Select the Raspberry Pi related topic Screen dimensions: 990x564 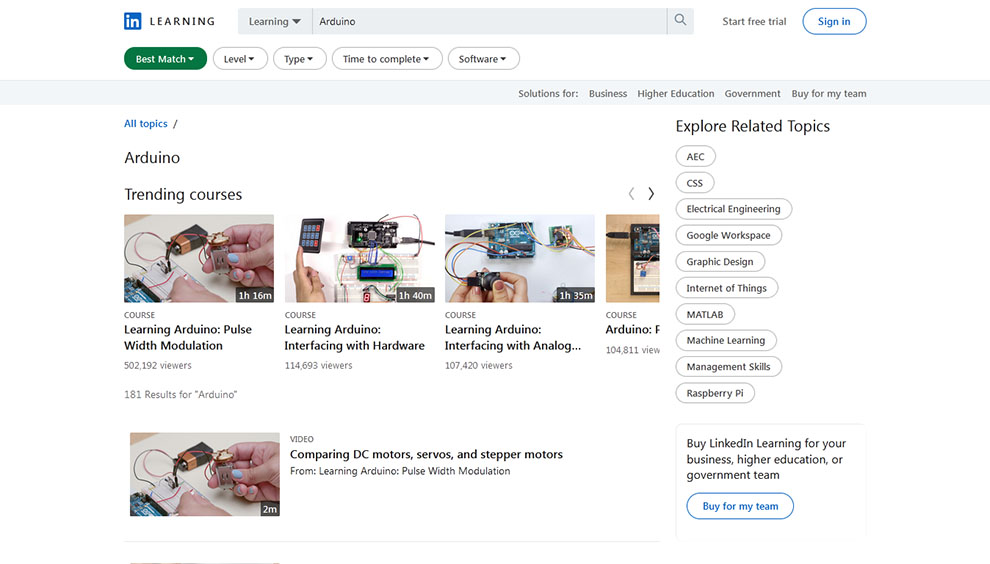click(x=715, y=393)
